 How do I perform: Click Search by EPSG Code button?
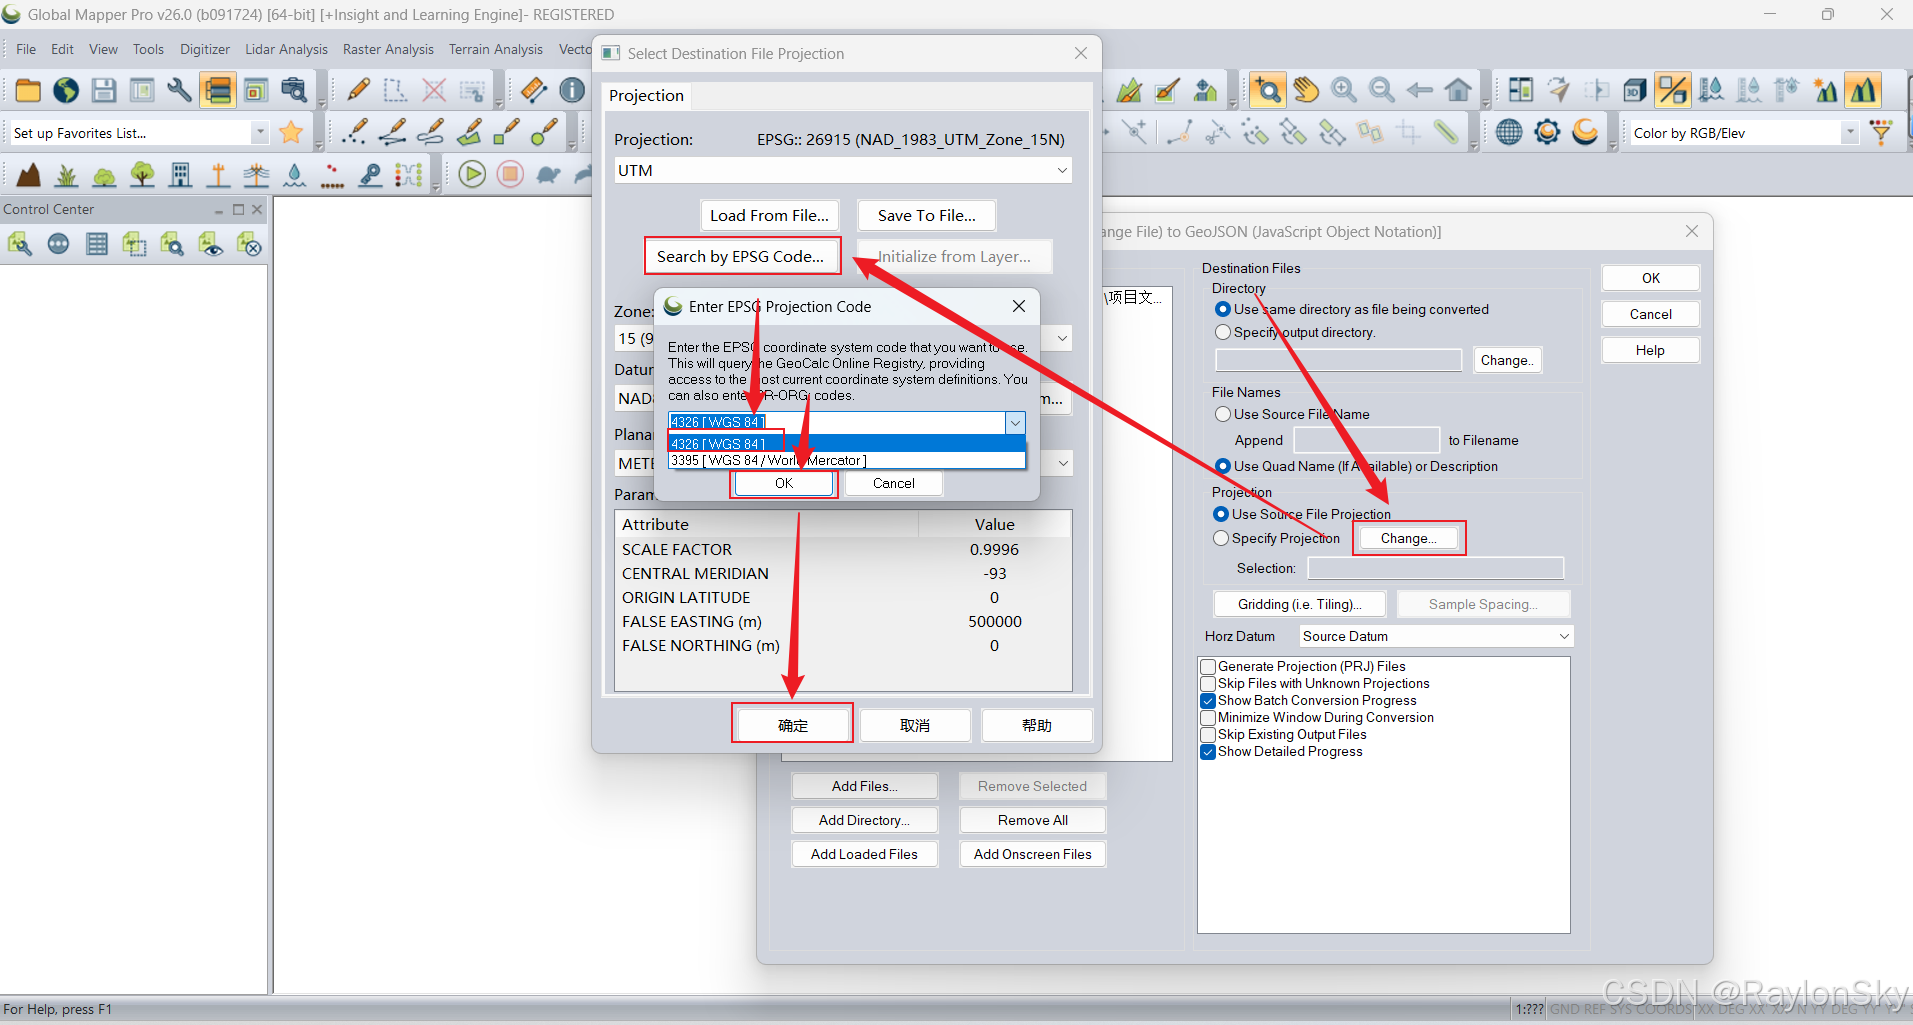pyautogui.click(x=741, y=256)
